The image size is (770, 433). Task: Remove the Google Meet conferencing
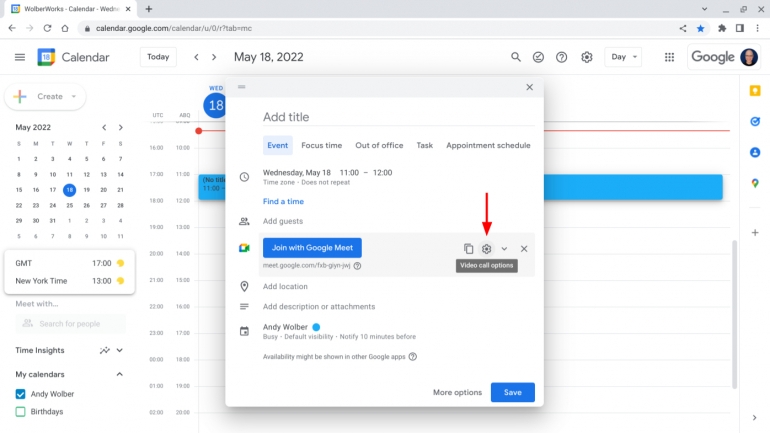click(x=524, y=249)
